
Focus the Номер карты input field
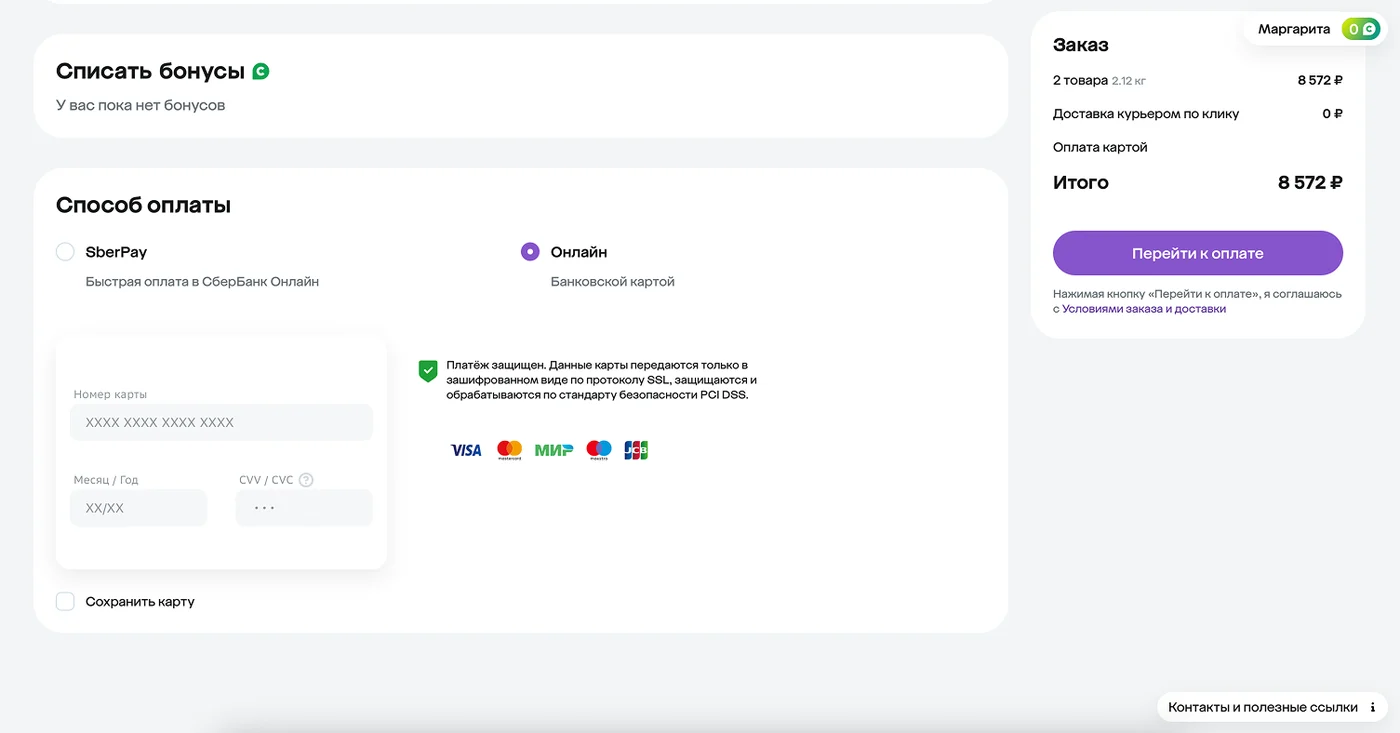221,422
